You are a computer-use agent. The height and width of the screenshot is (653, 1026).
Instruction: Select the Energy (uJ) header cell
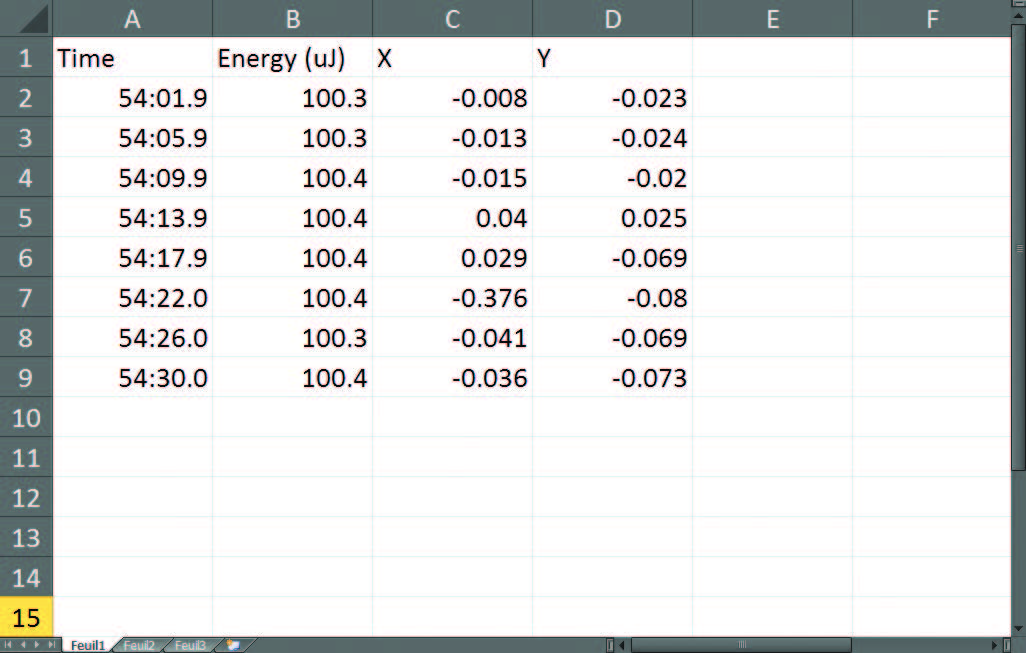pos(292,59)
